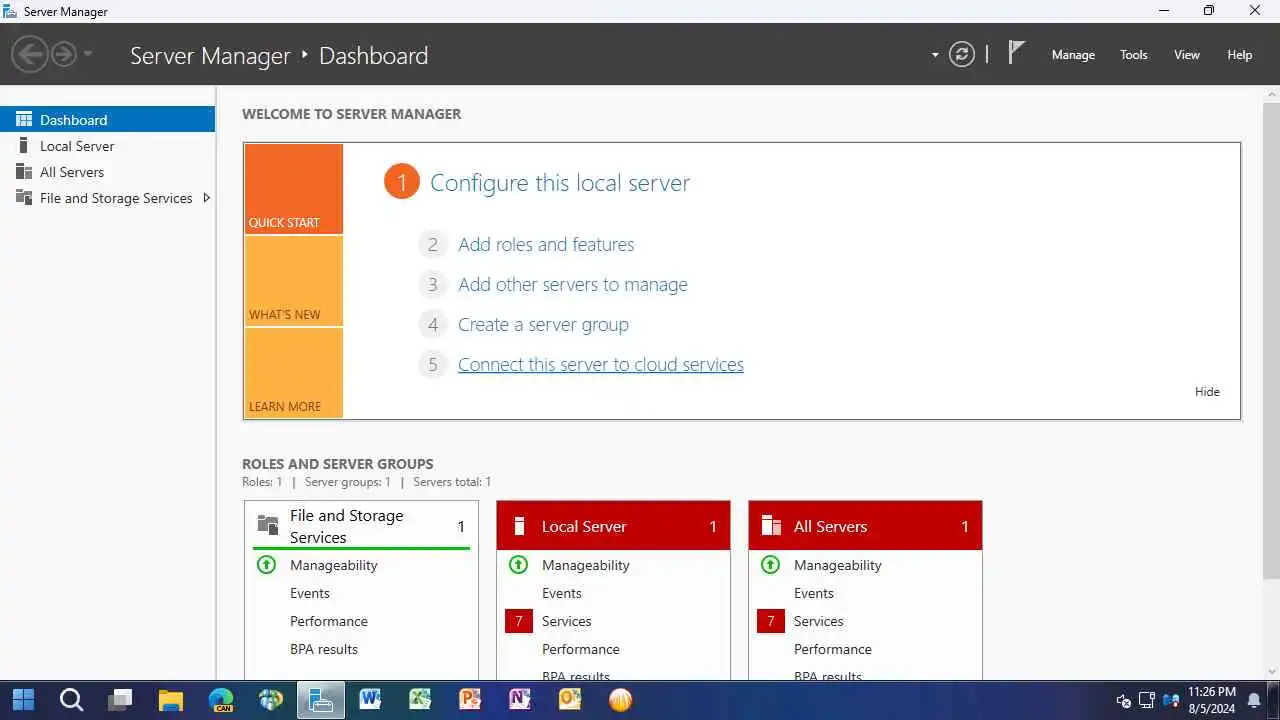Open Performance in All Servers tile
This screenshot has height=720, width=1280.
[x=833, y=649]
